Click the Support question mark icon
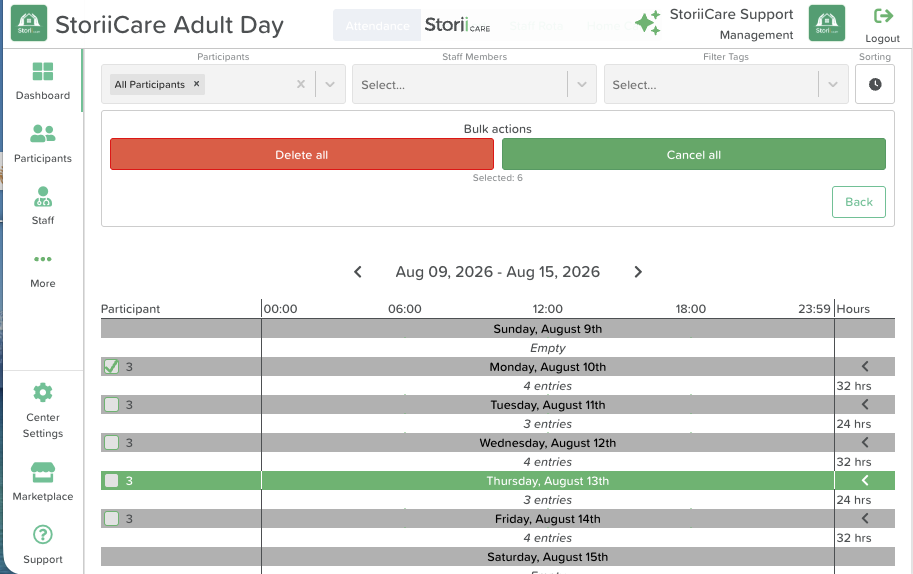Screen dimensions: 913x574 [x=43, y=534]
